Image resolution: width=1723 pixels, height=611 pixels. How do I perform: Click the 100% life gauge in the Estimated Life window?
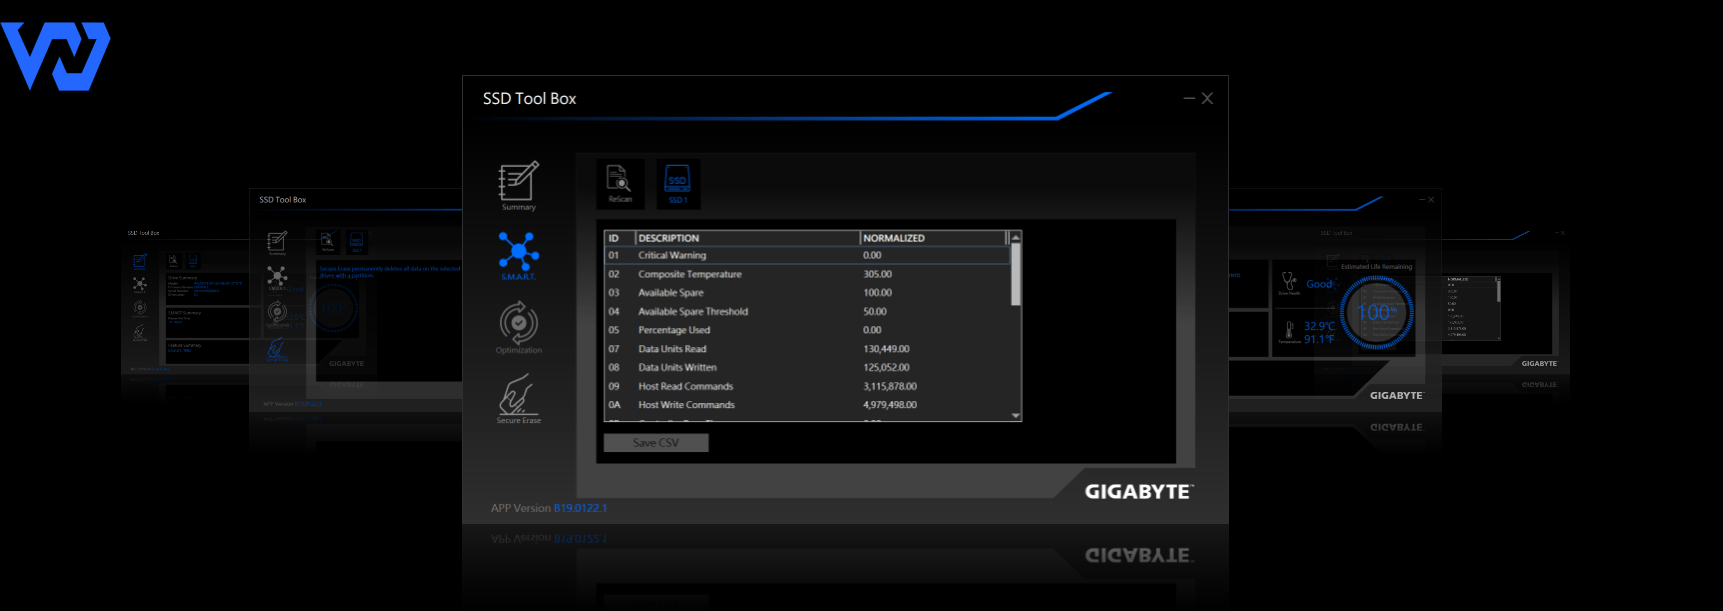tap(1377, 312)
